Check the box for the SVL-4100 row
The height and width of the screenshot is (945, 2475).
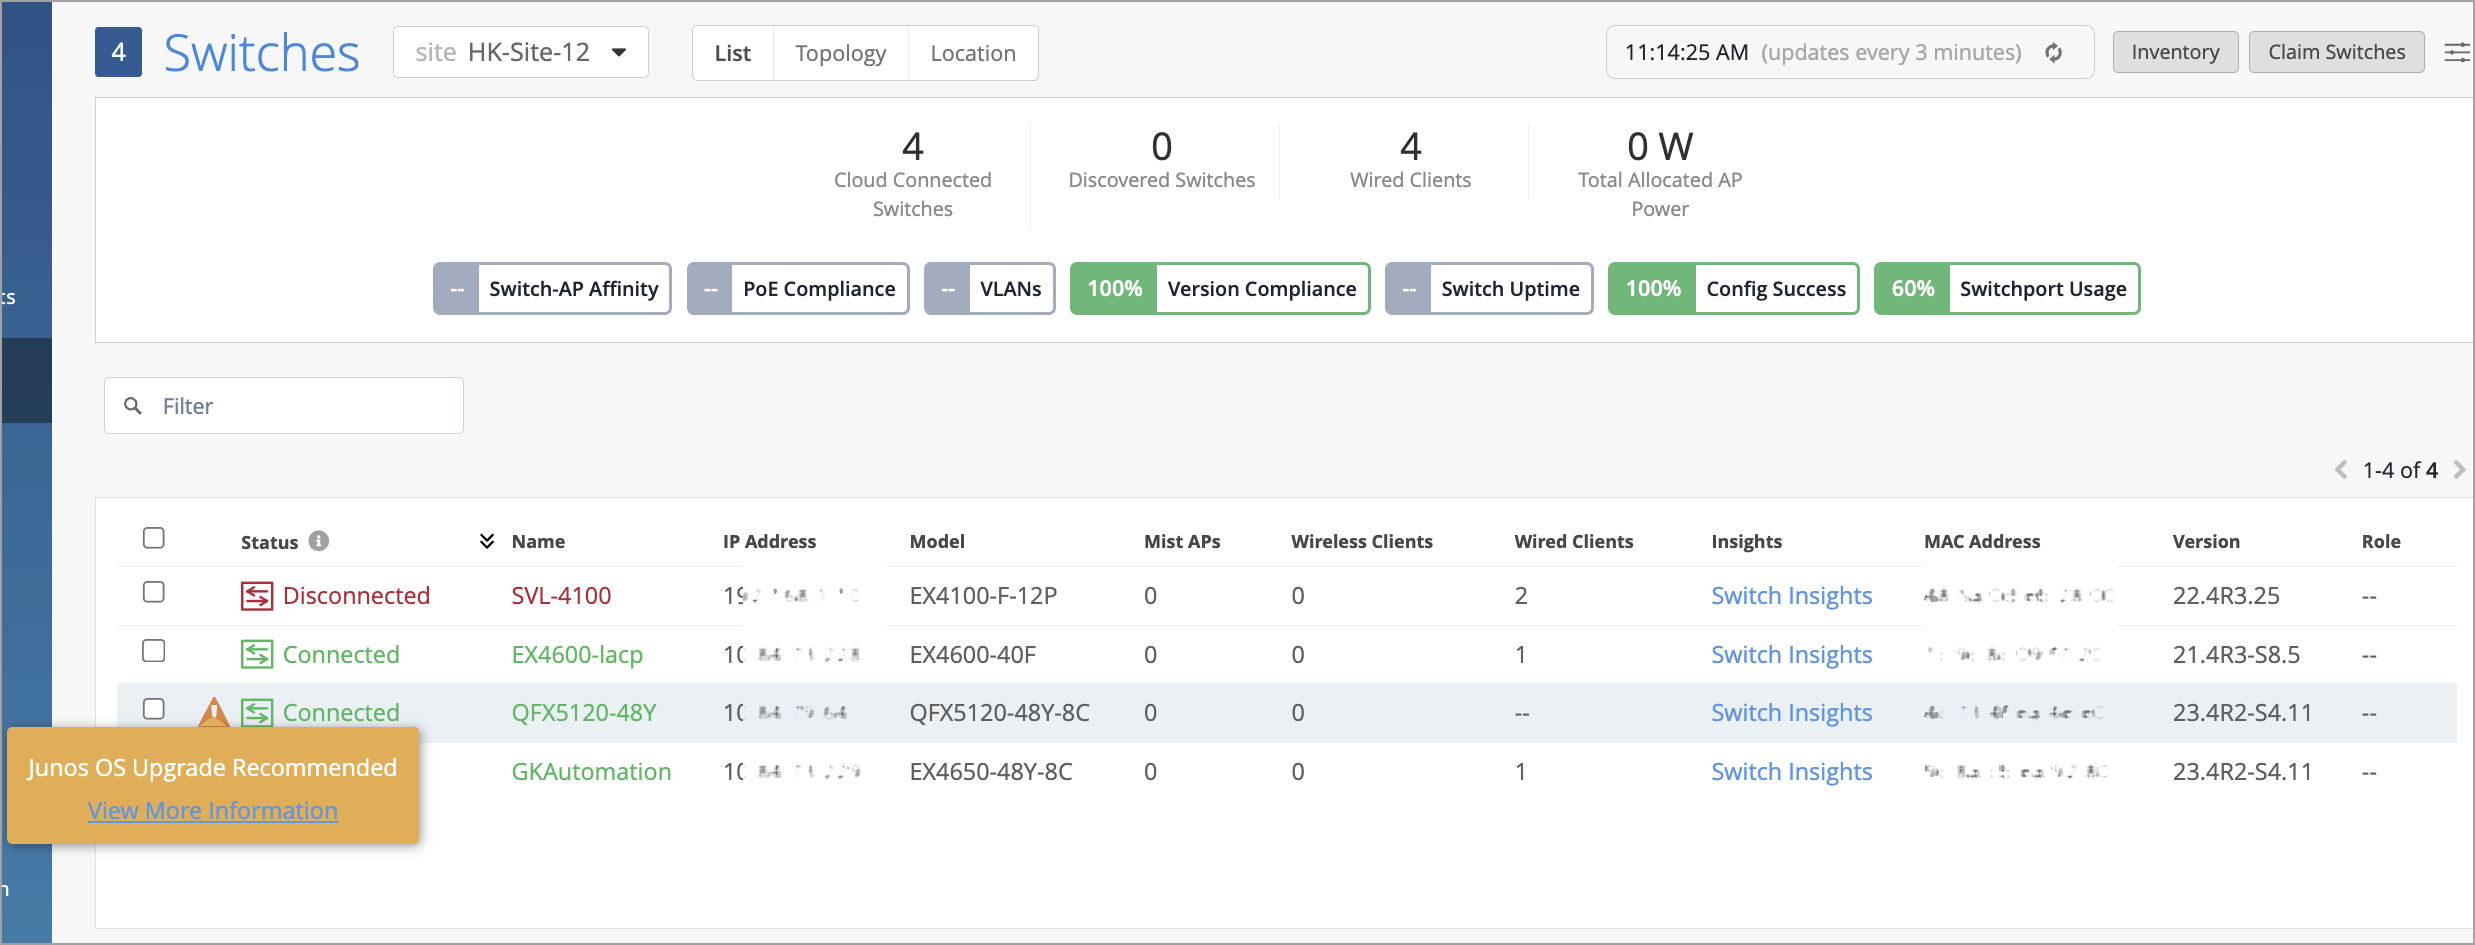tap(154, 592)
